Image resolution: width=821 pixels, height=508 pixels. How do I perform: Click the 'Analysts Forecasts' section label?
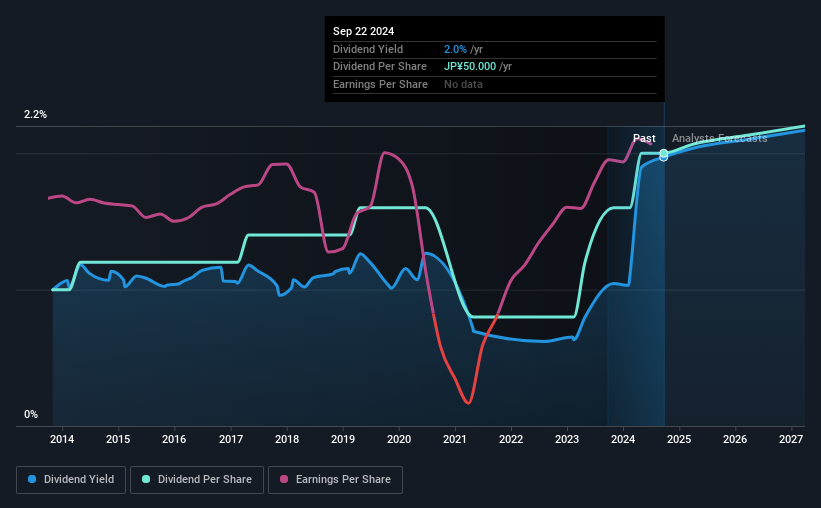click(x=719, y=138)
